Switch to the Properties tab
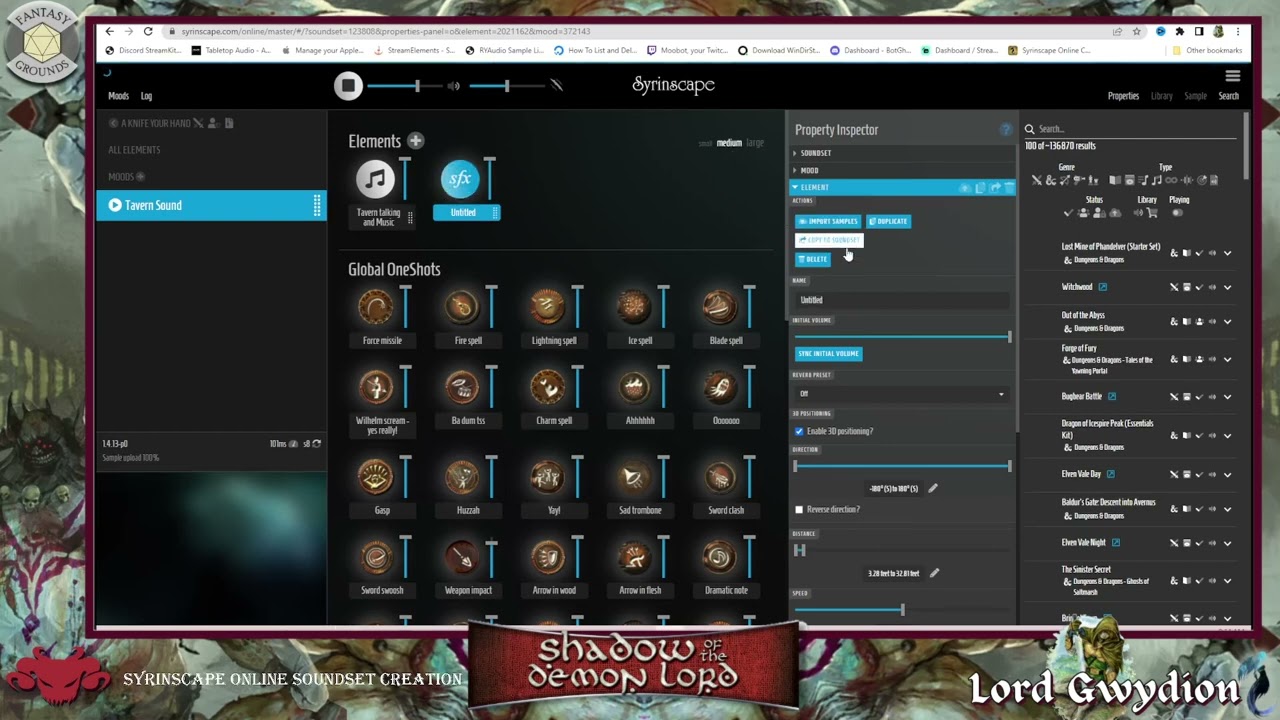This screenshot has width=1280, height=720. coord(1123,96)
